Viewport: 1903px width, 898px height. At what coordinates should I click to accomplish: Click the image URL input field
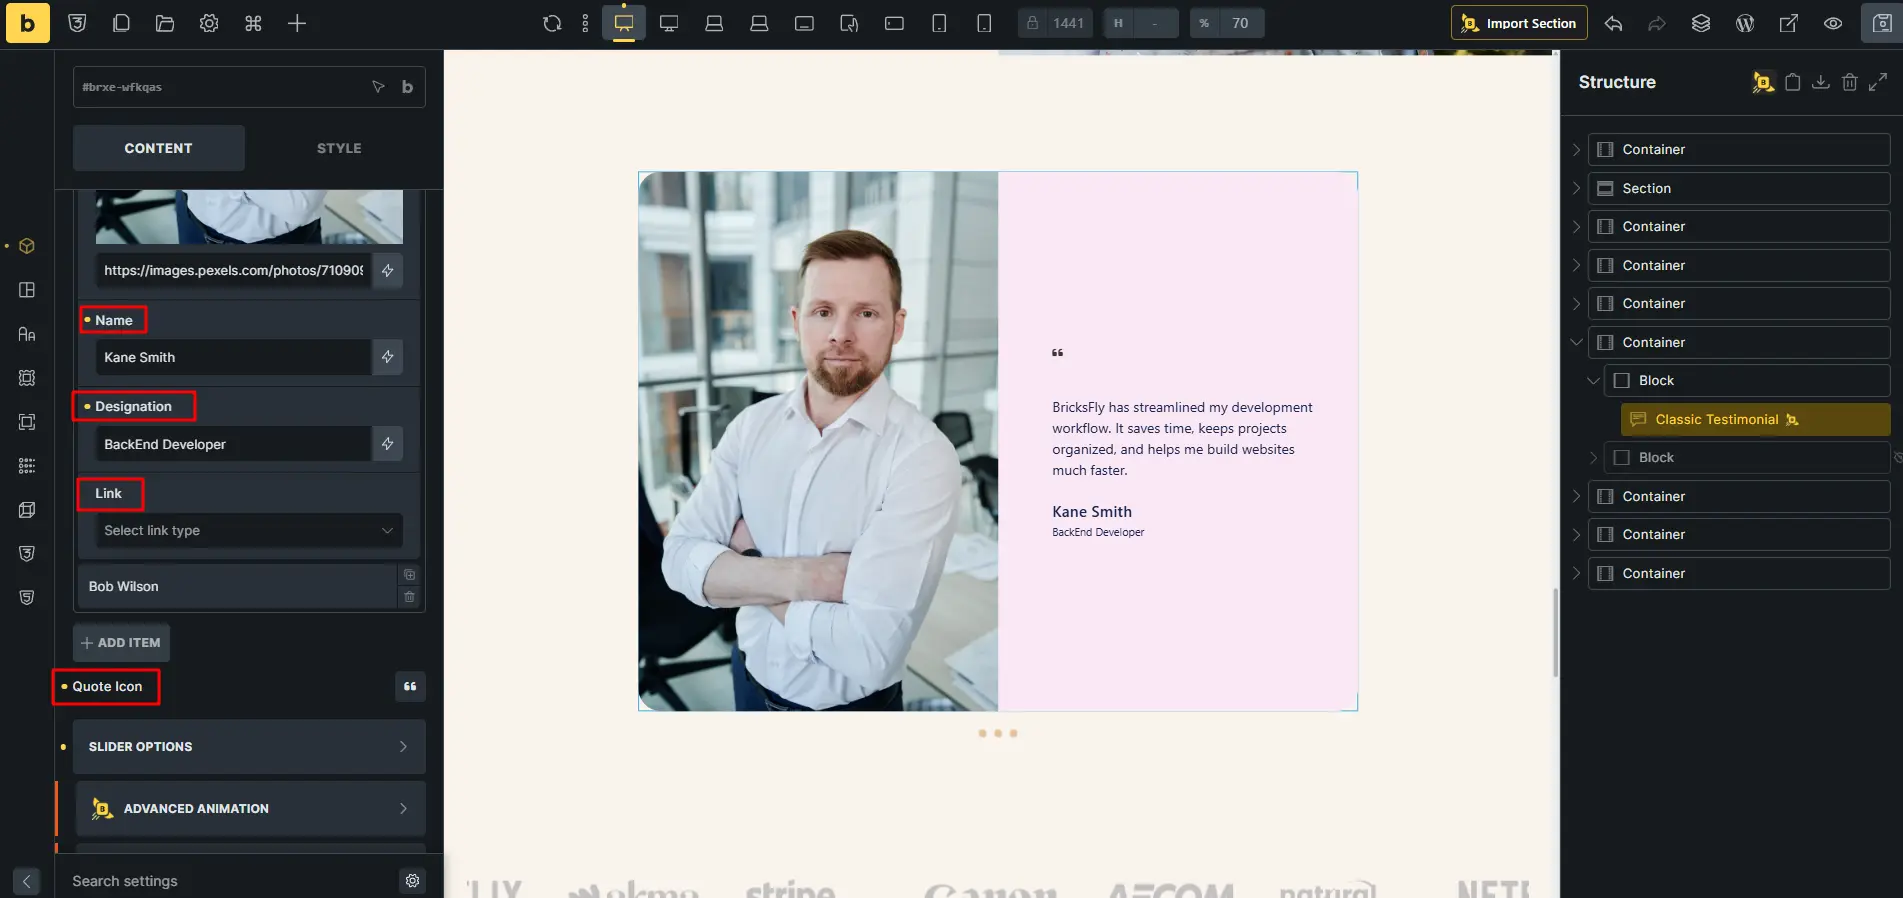point(234,270)
